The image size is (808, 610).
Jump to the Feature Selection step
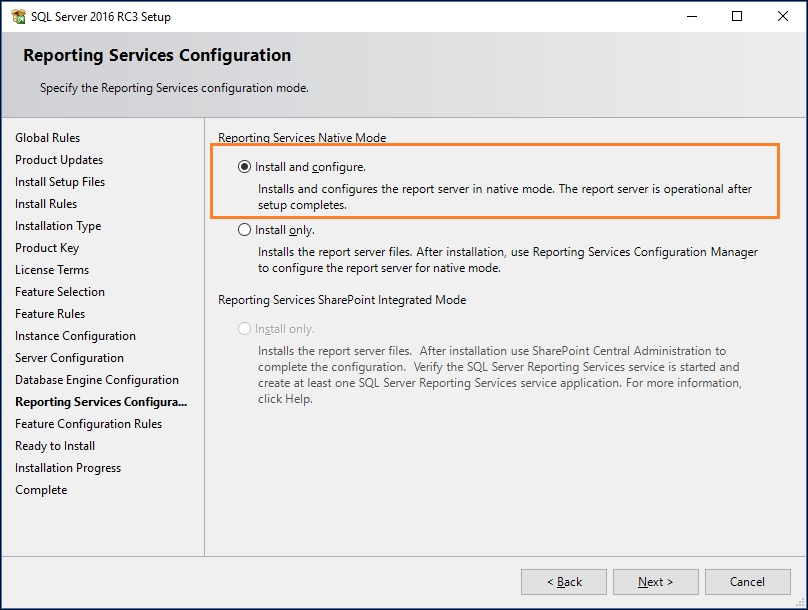(x=60, y=292)
